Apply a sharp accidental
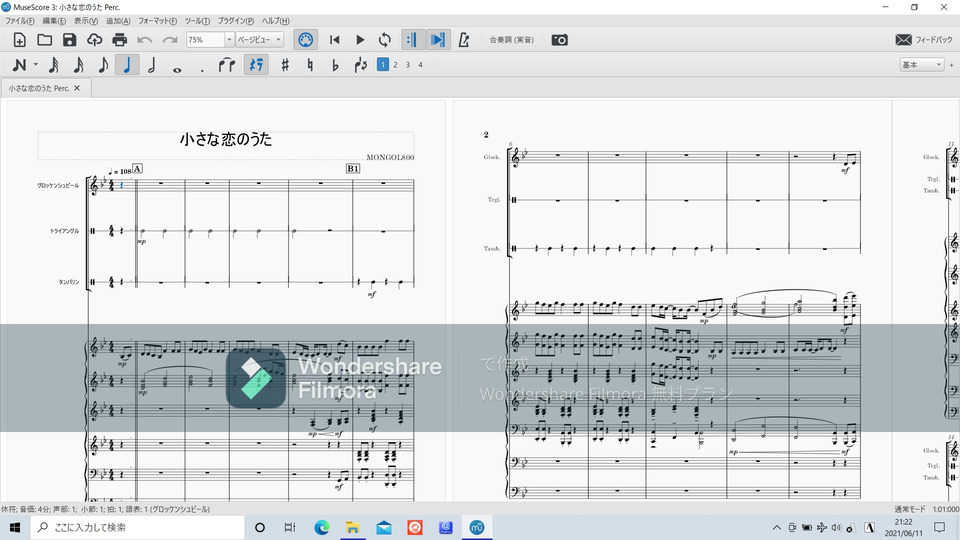 285,65
